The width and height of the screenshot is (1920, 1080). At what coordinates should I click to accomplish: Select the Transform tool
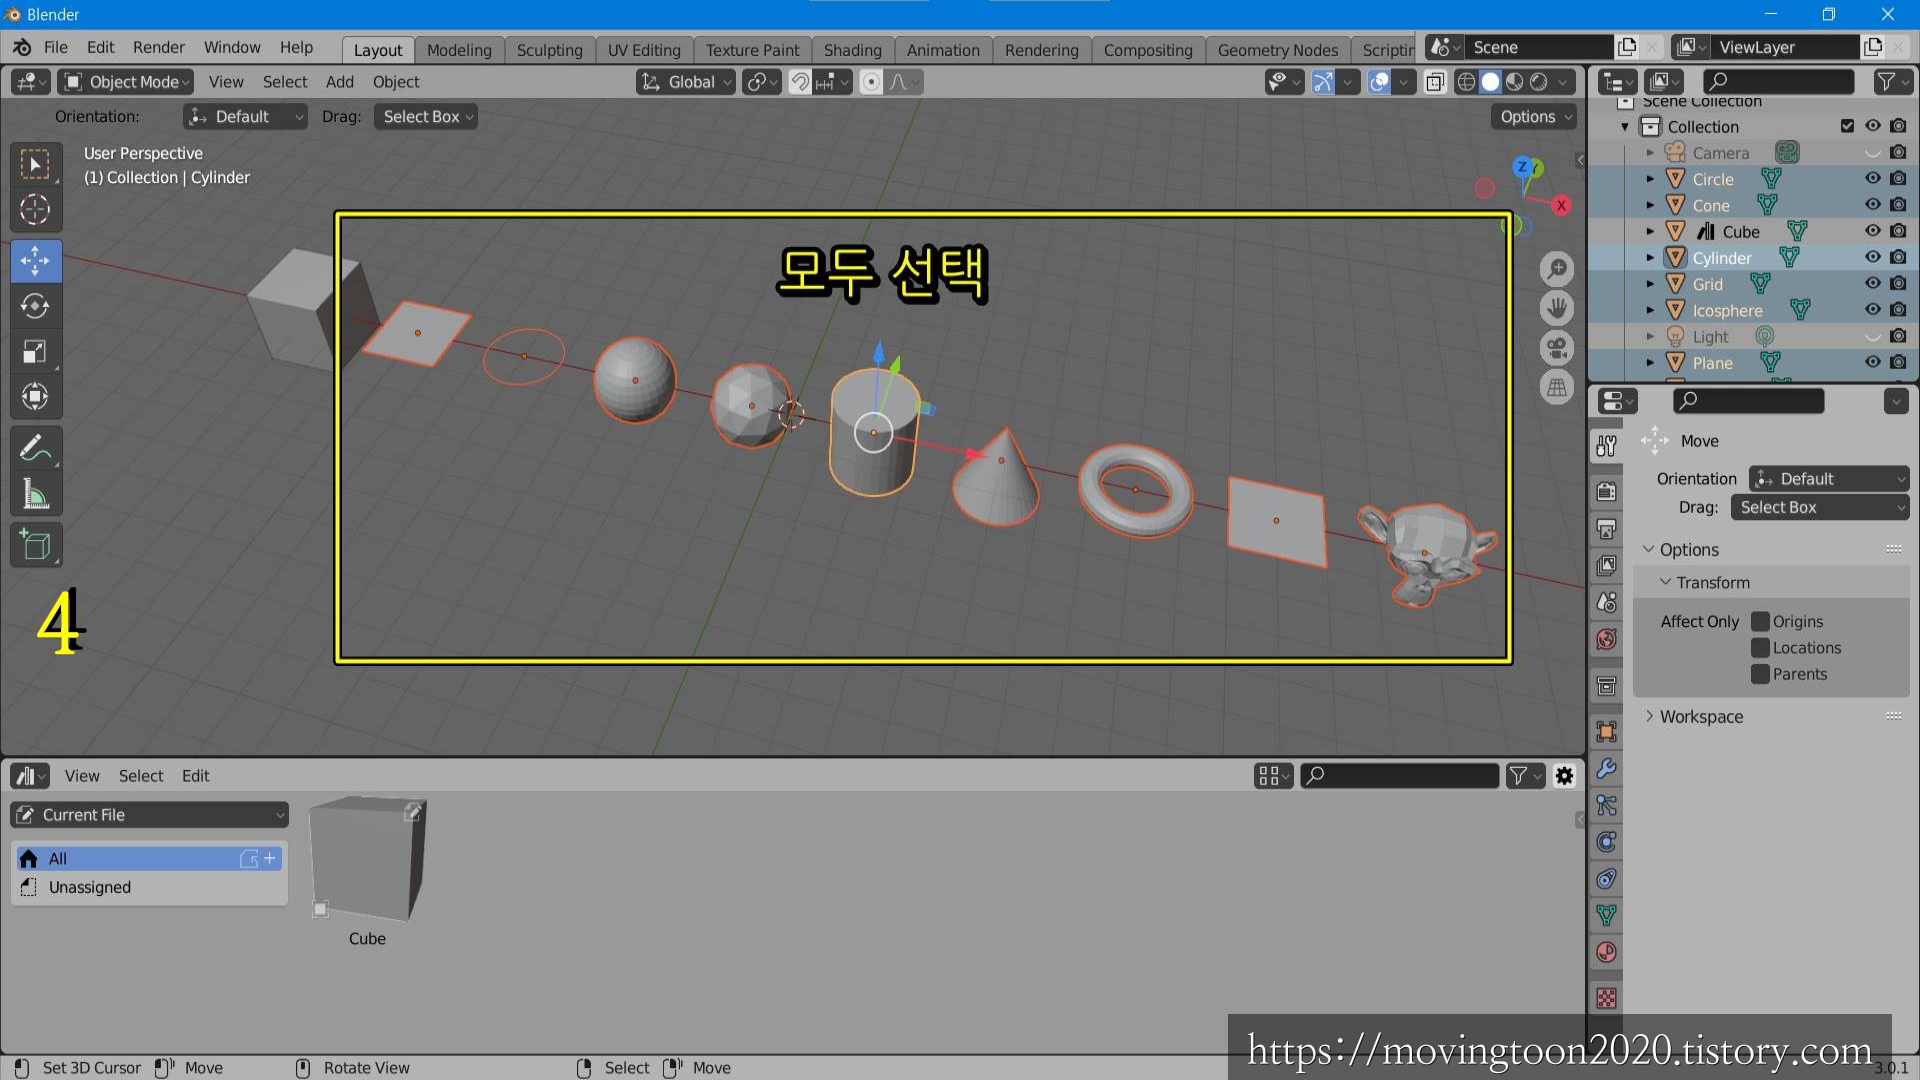(x=35, y=397)
